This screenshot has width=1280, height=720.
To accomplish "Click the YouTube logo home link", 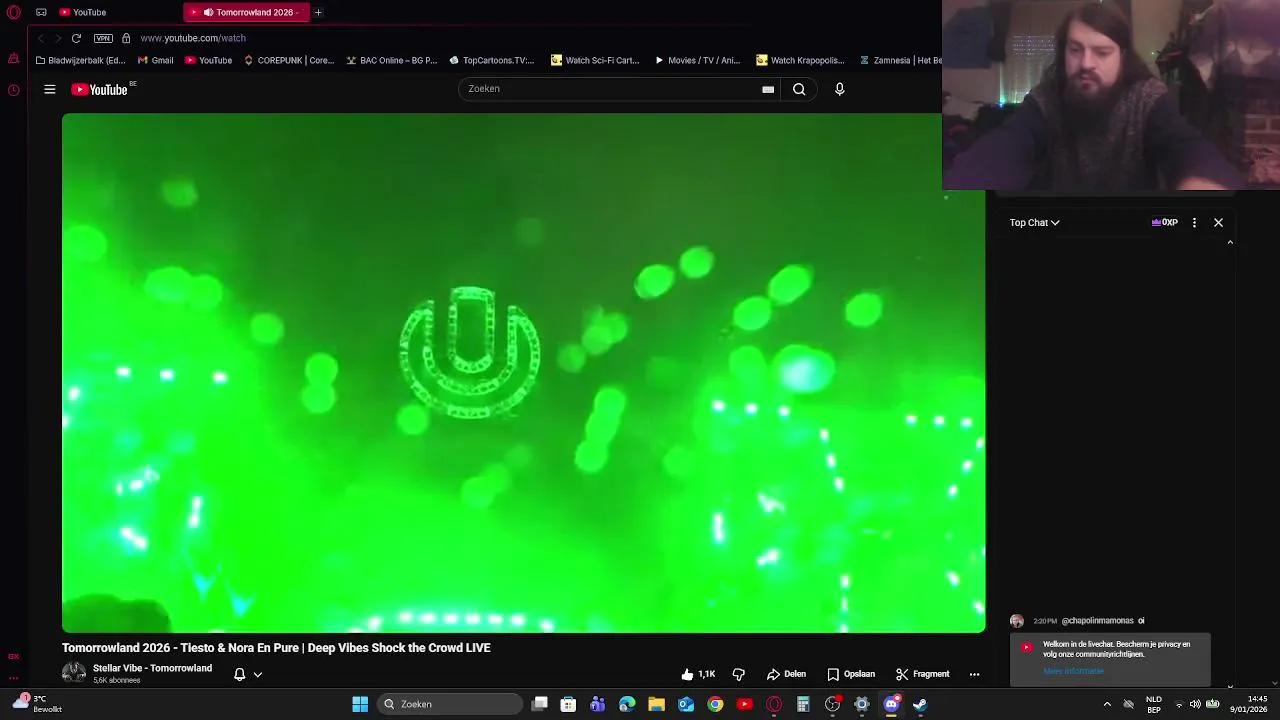I will click(100, 89).
